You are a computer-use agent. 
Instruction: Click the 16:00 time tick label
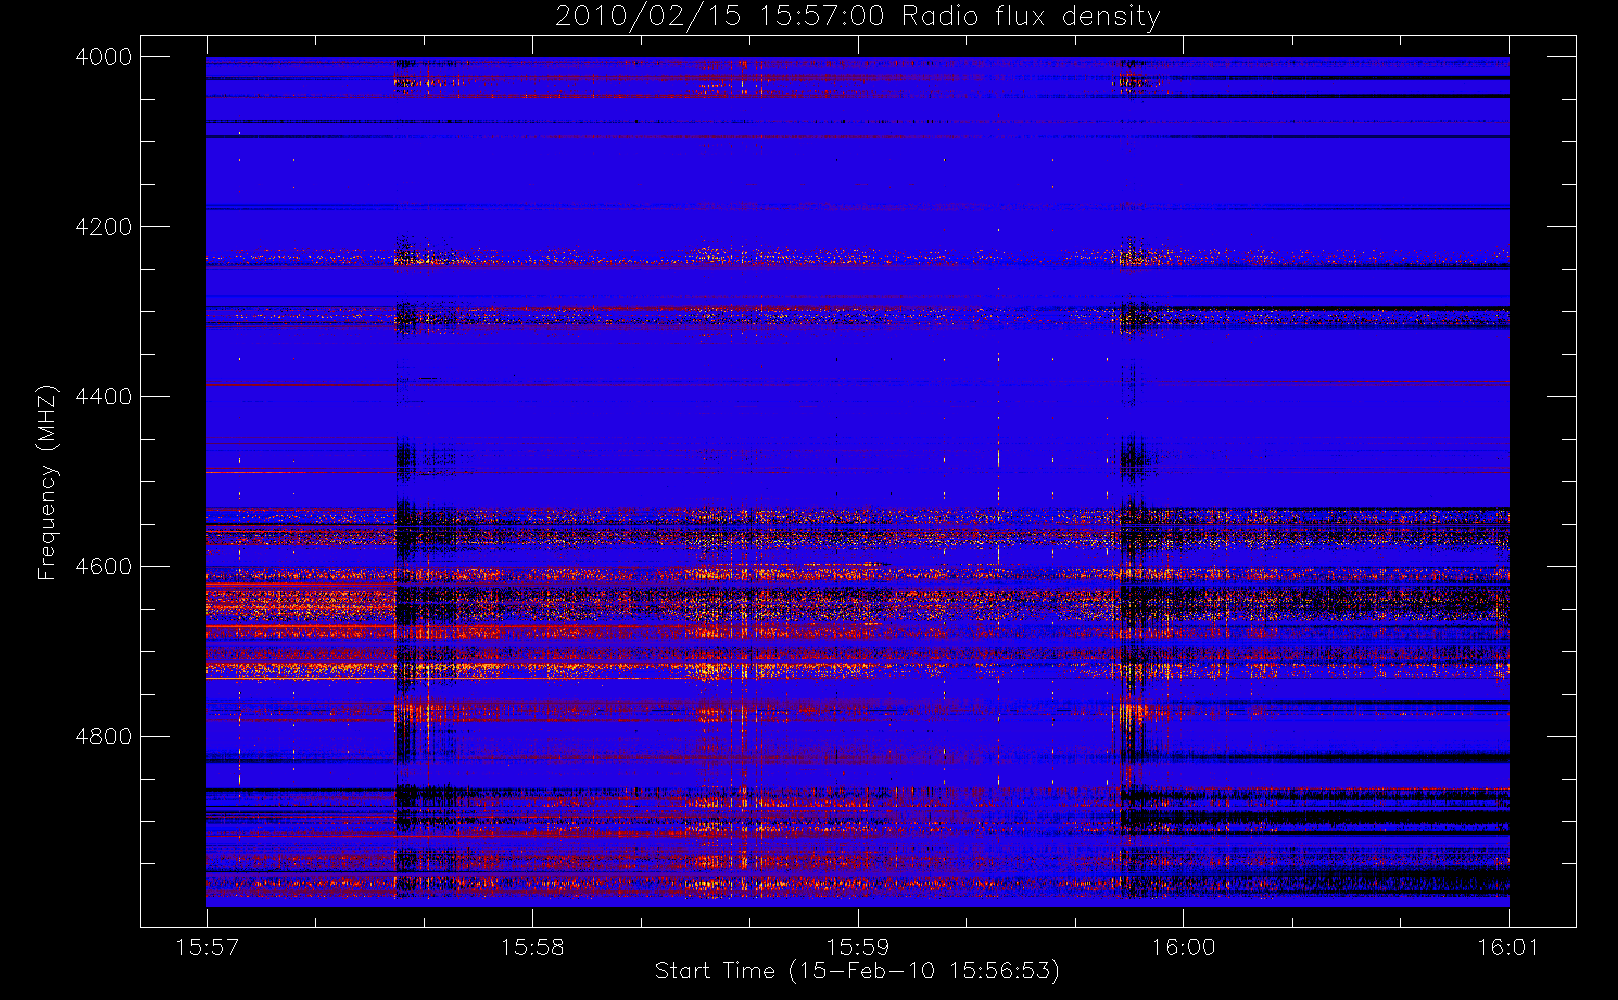pos(1183,947)
